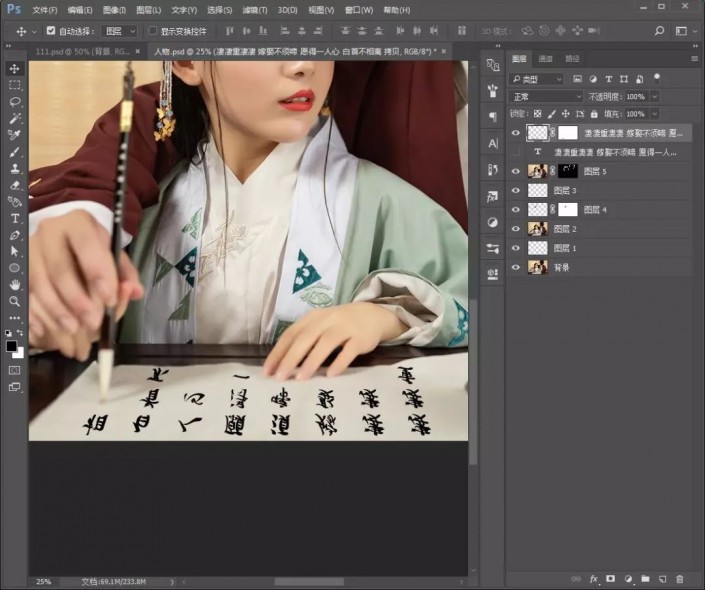This screenshot has height=590, width=705.
Task: Select the Rectangular Marquee tool
Action: point(14,85)
